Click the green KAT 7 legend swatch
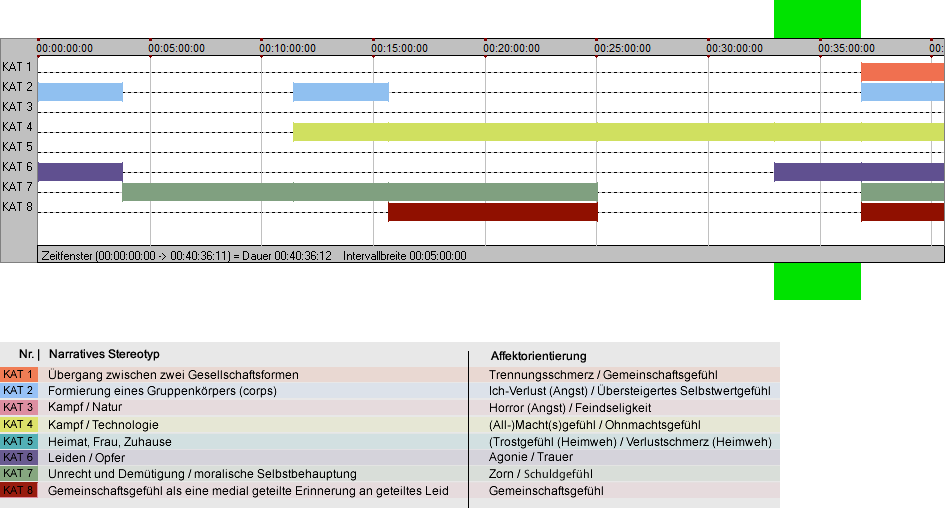 (x=19, y=473)
